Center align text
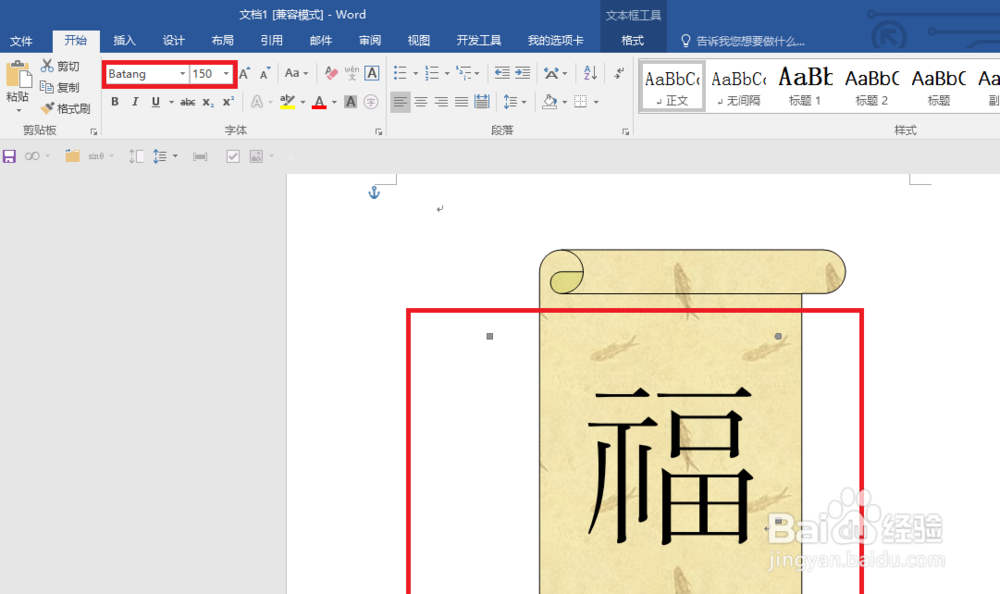Viewport: 1000px width, 594px height. pos(421,102)
